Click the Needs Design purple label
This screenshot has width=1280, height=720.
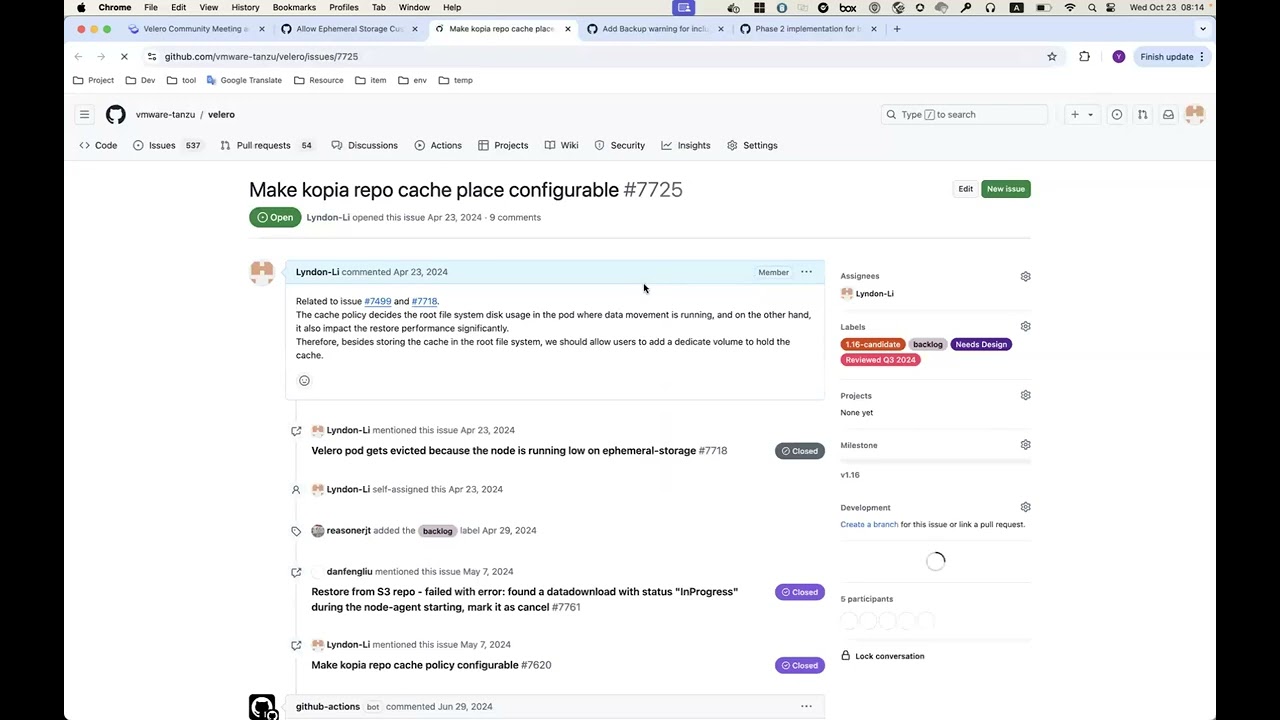(981, 345)
